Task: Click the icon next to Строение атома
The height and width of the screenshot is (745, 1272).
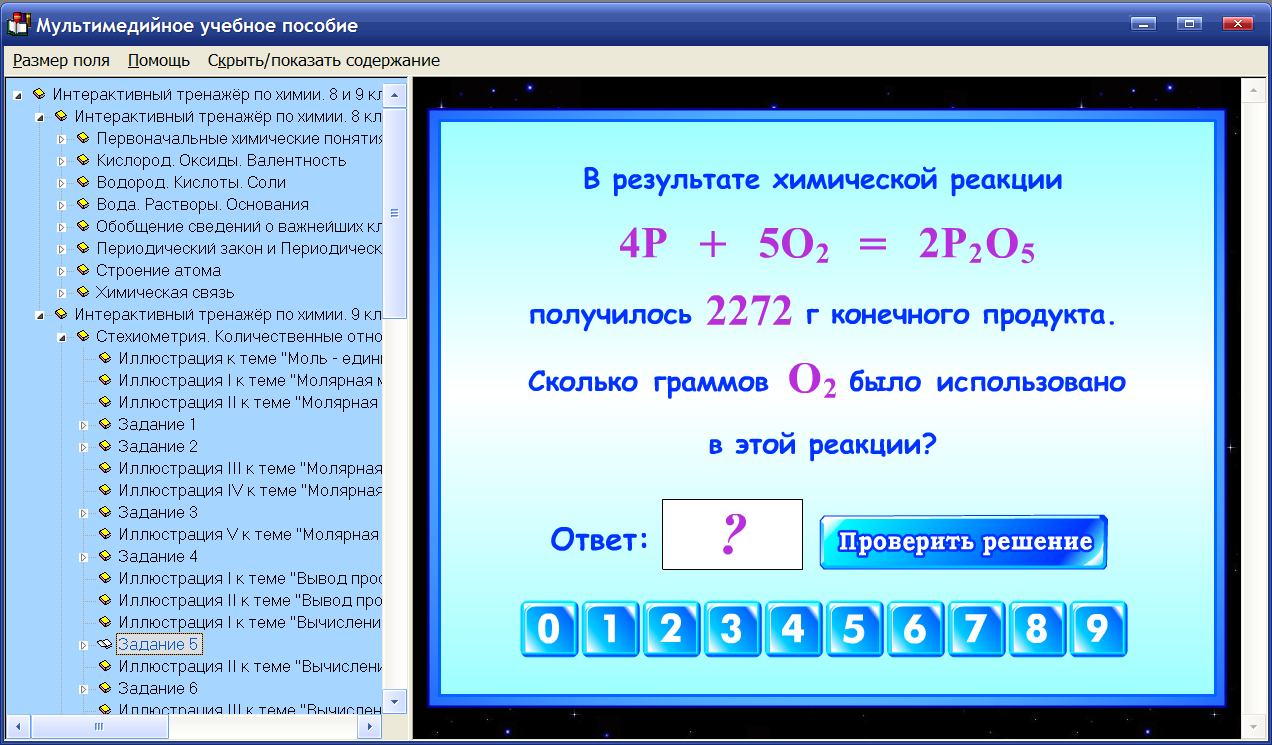Action: coord(81,270)
